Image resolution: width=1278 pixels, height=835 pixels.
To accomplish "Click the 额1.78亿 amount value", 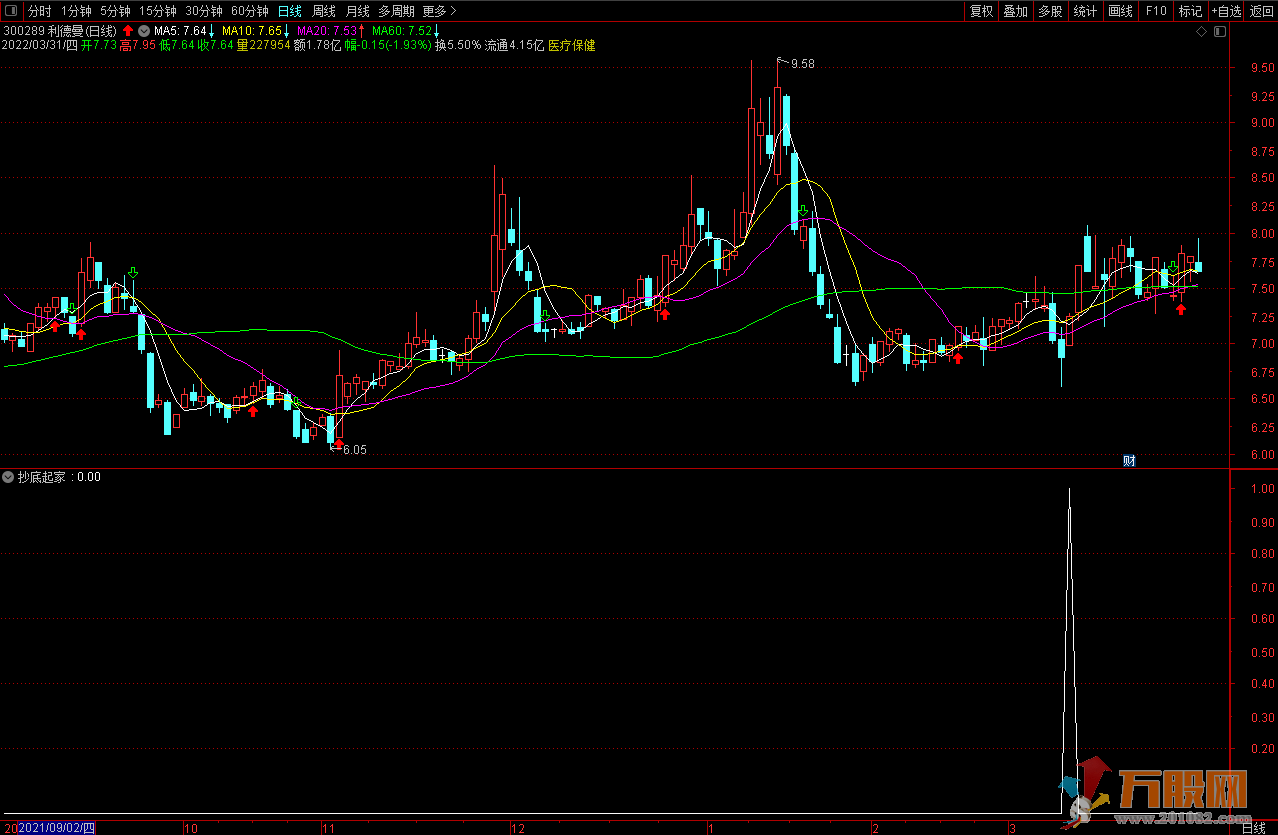I will (317, 45).
